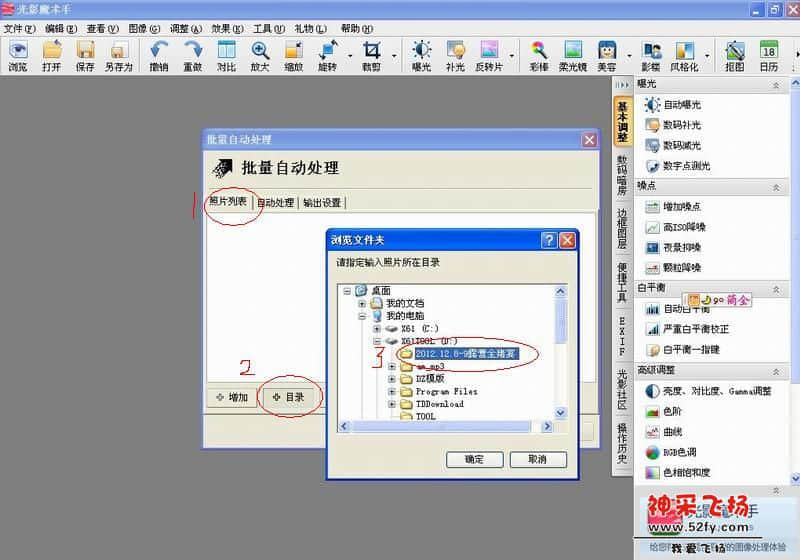800x560 pixels.
Task: Click the 另存为 save-as icon
Action: (119, 56)
